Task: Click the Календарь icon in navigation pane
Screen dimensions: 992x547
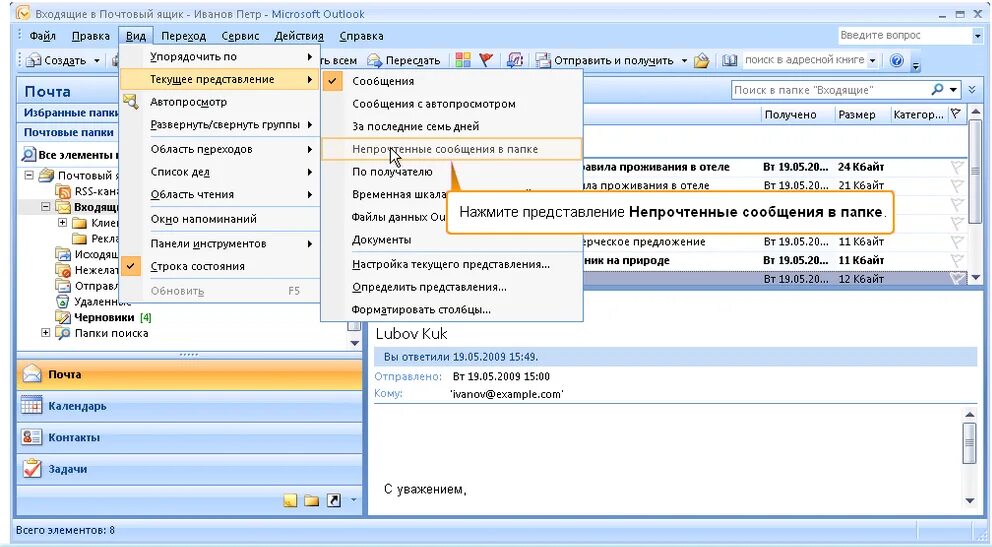Action: [x=32, y=405]
